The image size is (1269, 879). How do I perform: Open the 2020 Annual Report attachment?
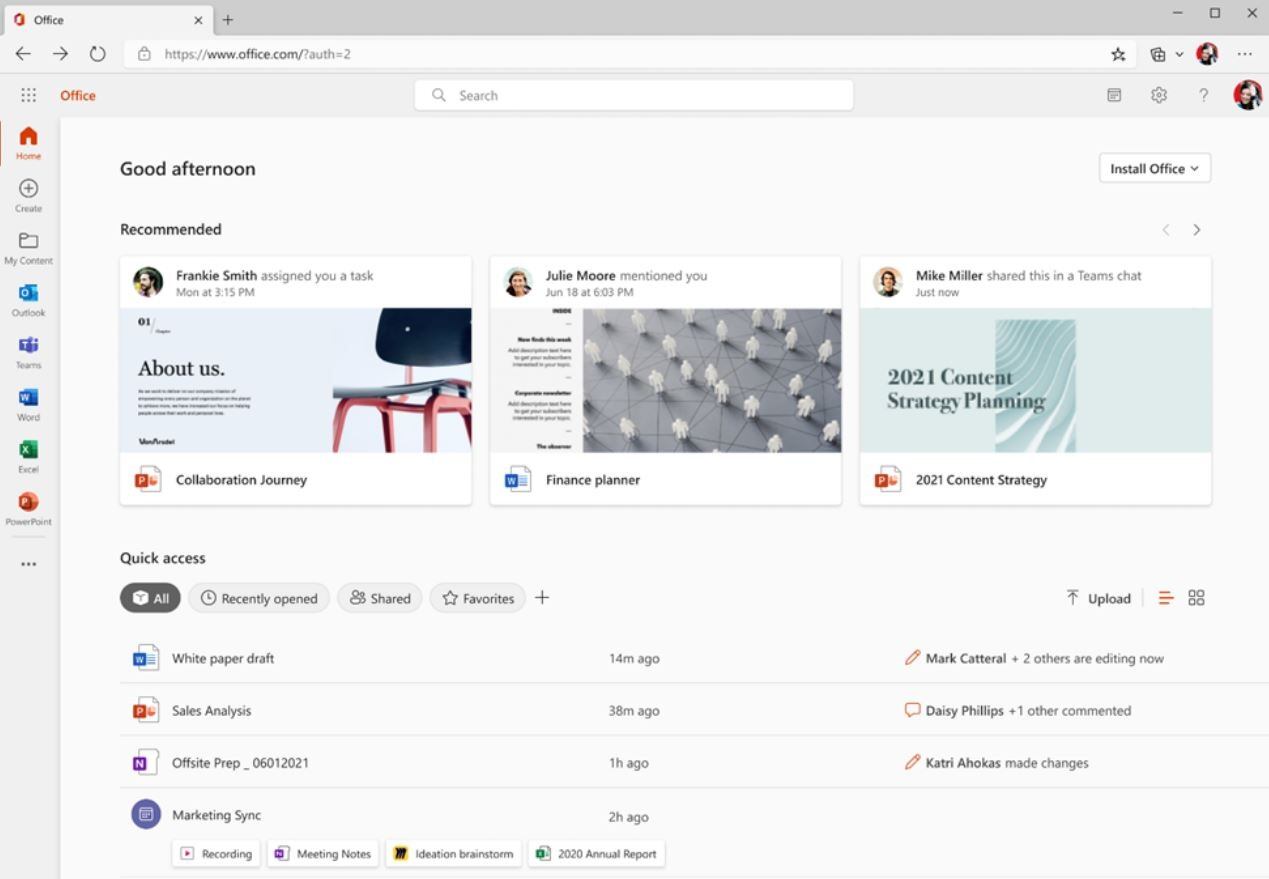click(x=597, y=854)
